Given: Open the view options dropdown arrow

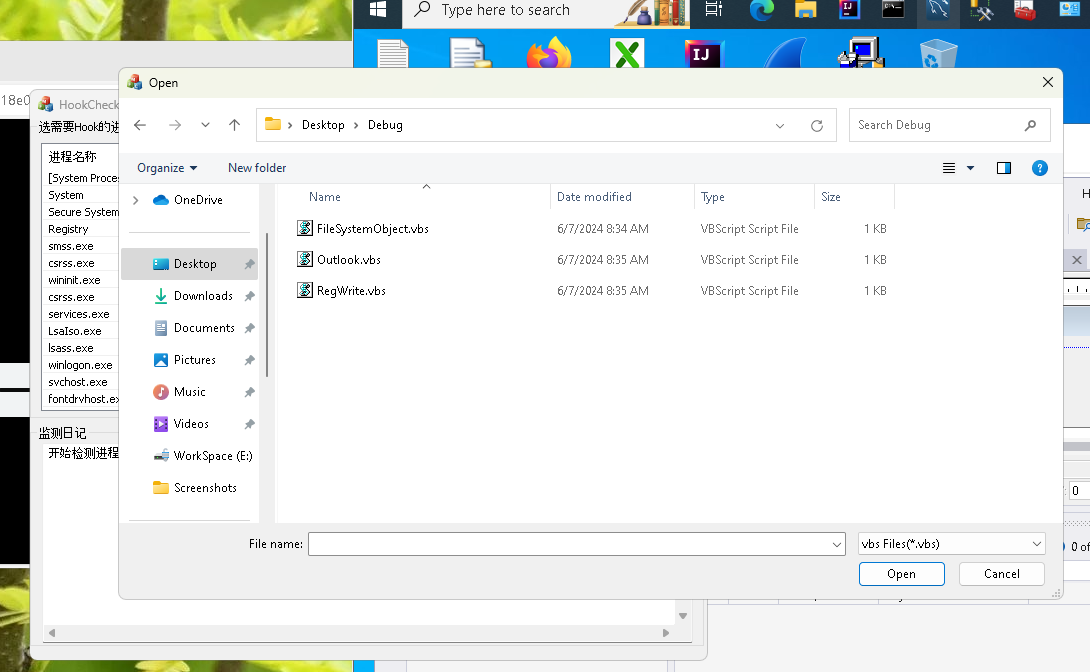Looking at the screenshot, I should coord(970,168).
